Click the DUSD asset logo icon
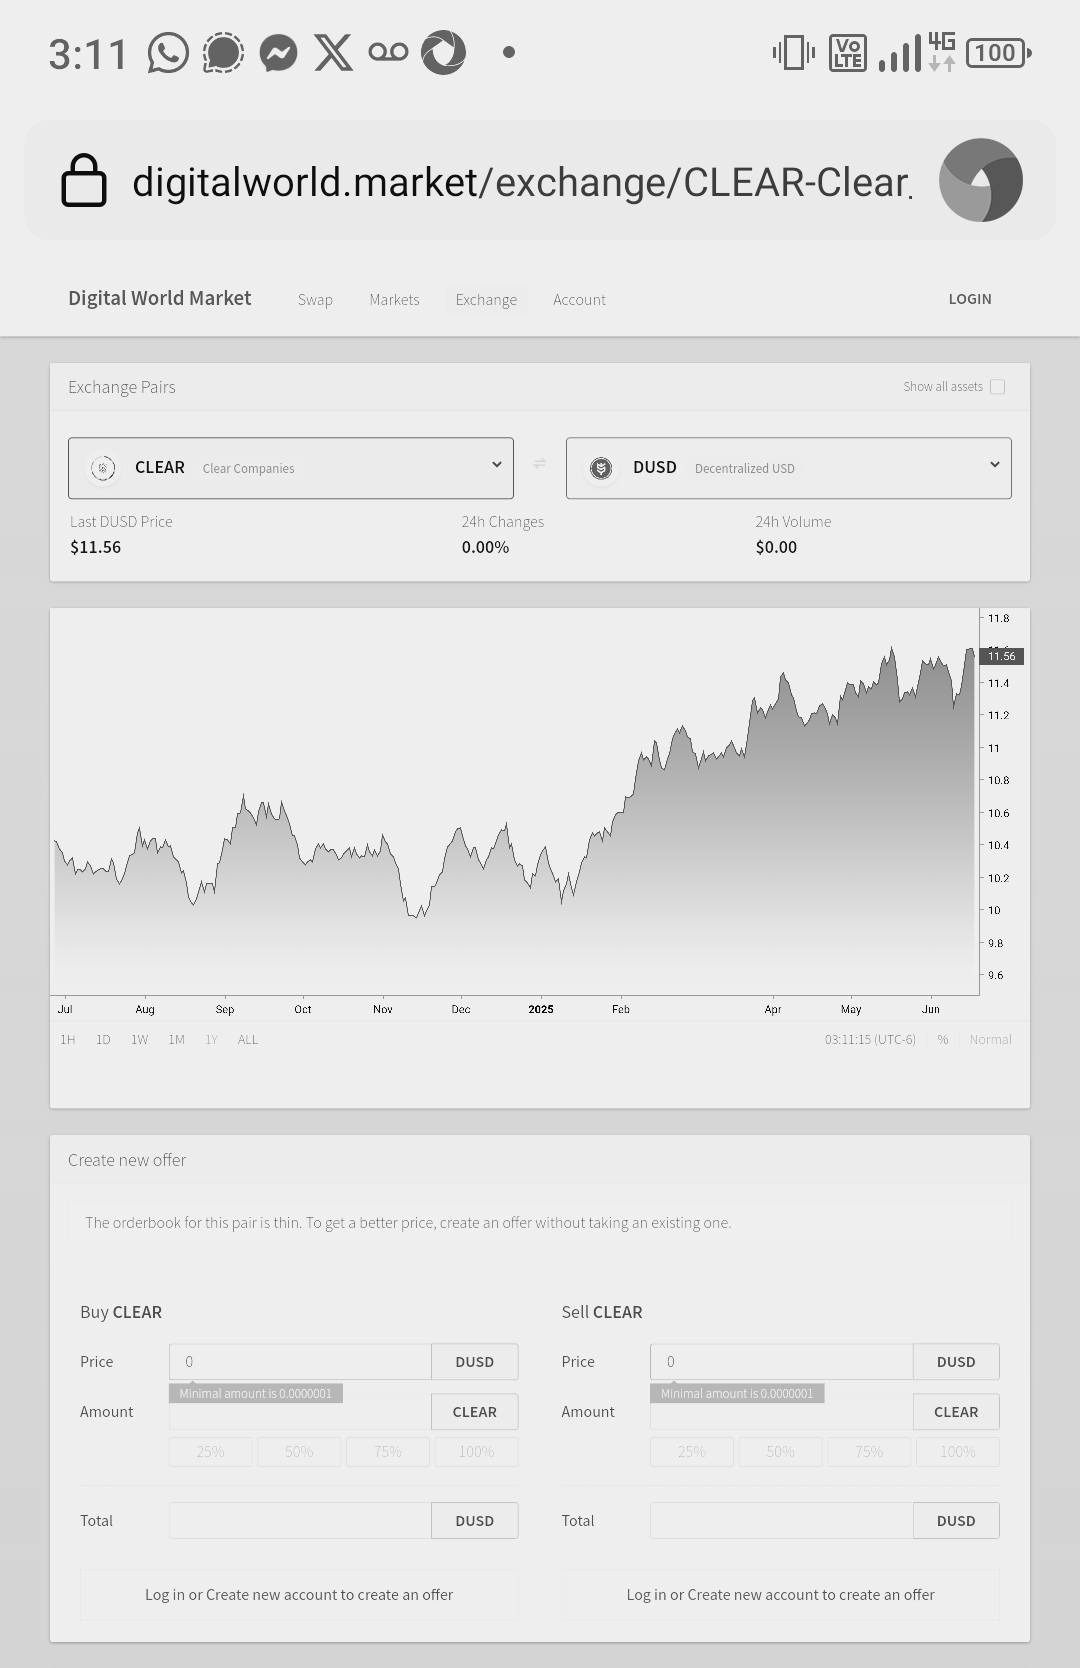Screen dimensions: 1080x1668 [600, 468]
